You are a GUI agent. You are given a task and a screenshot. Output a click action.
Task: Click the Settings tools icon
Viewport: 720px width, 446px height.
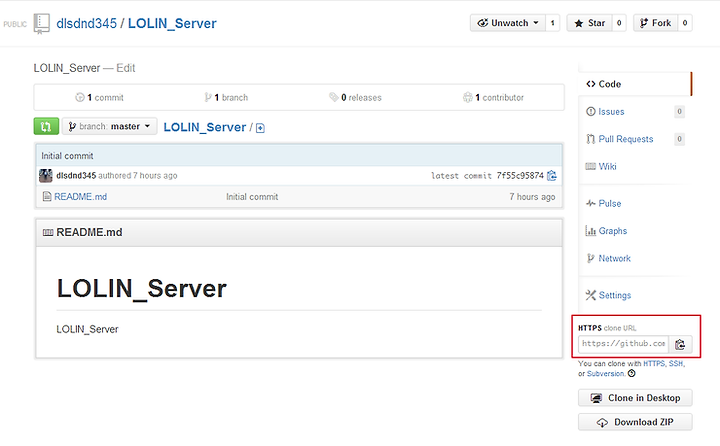pyautogui.click(x=591, y=295)
